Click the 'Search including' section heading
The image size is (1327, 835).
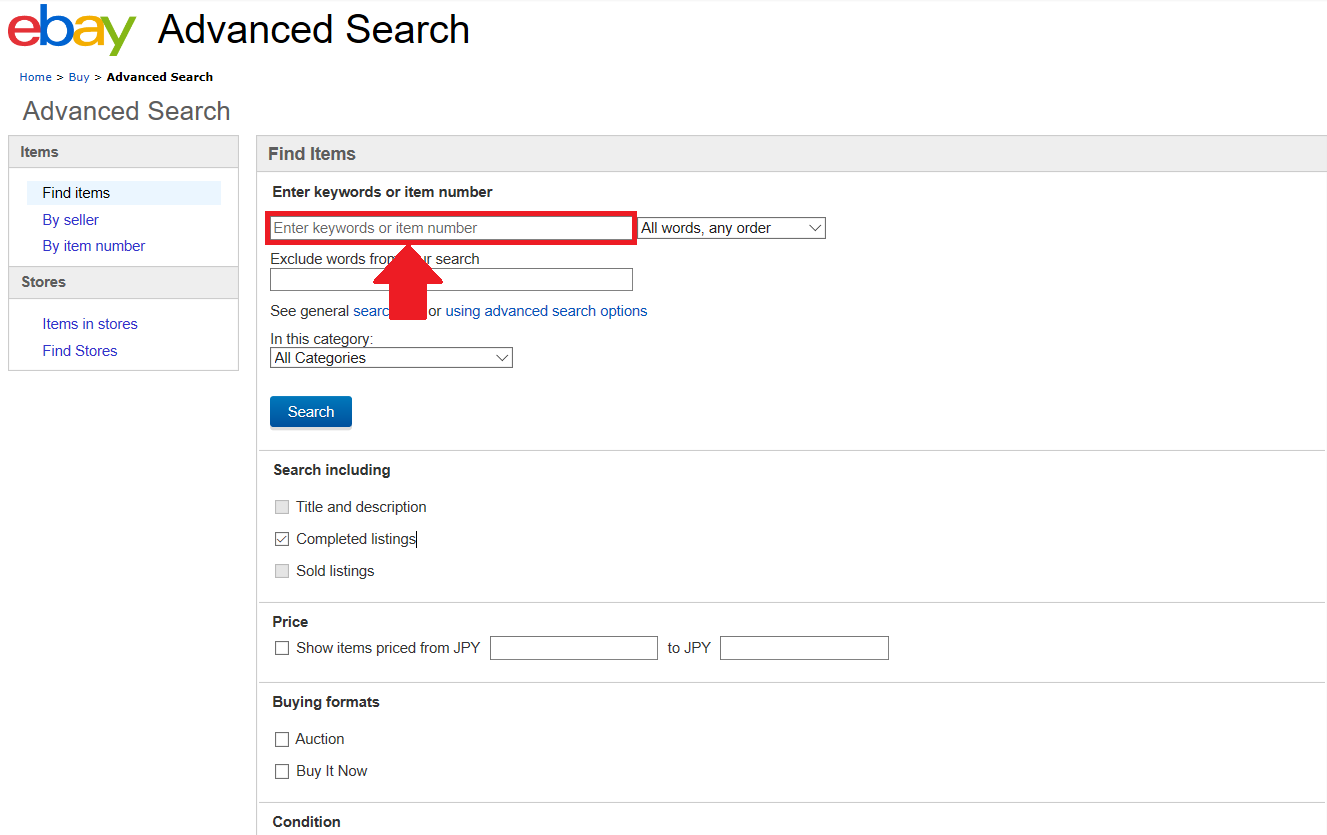[x=332, y=470]
